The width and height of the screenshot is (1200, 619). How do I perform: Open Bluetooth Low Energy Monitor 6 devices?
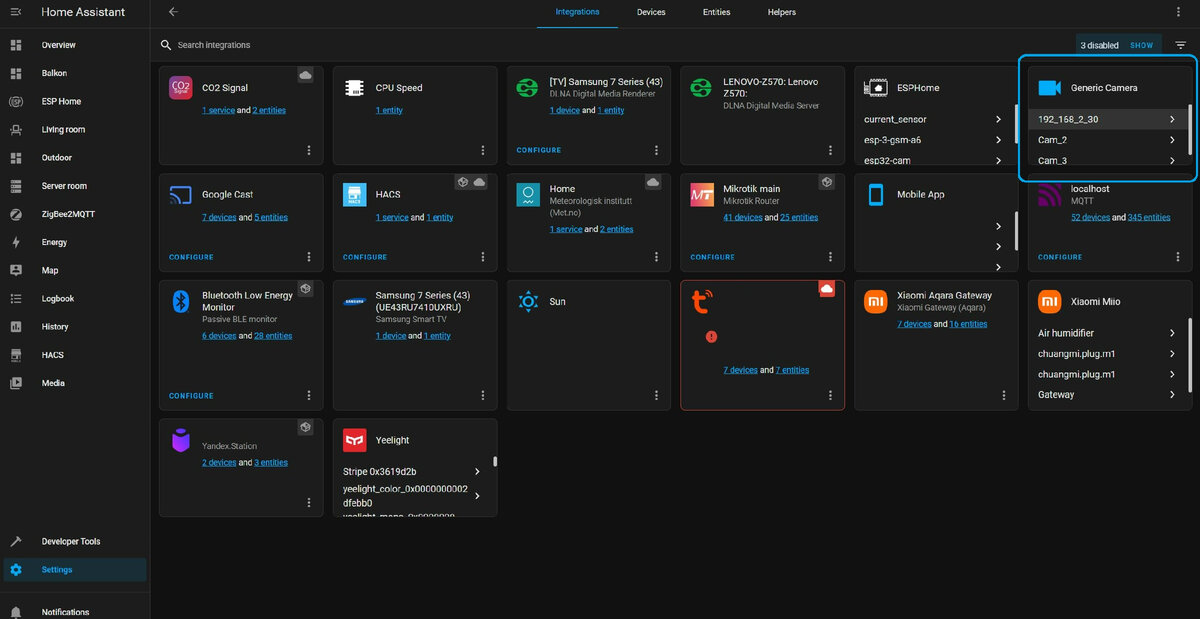[x=219, y=336]
